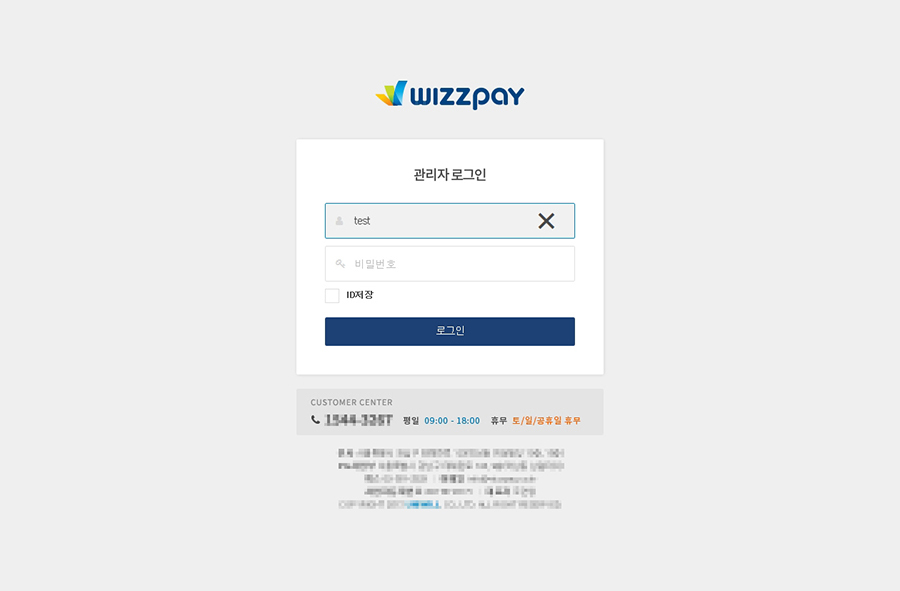Image resolution: width=900 pixels, height=591 pixels.
Task: Click the wizzpay wordmark text
Action: [467, 96]
